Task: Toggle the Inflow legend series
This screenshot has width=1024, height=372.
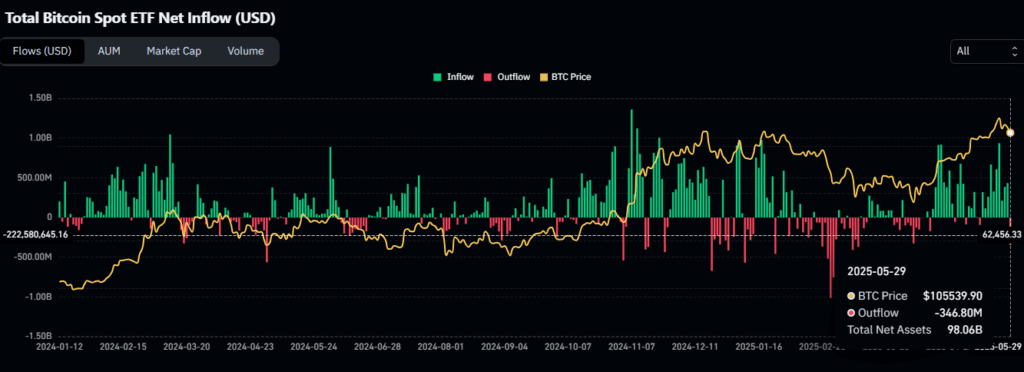Action: 453,77
